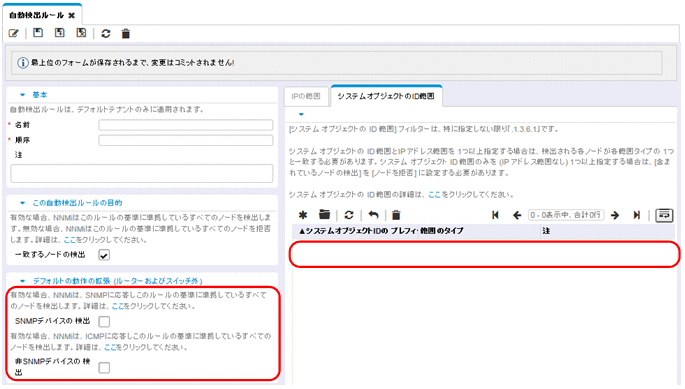
Task: Delete selected row with table trash icon
Action: click(396, 215)
